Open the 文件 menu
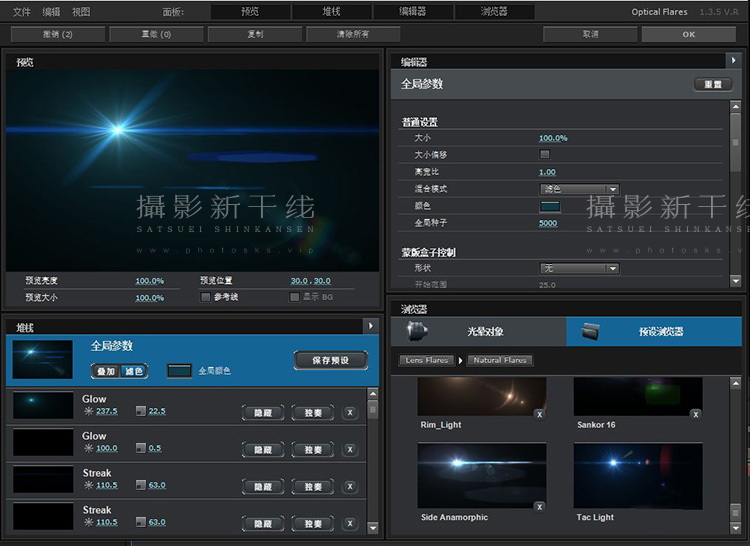The width and height of the screenshot is (750, 546). tap(22, 12)
